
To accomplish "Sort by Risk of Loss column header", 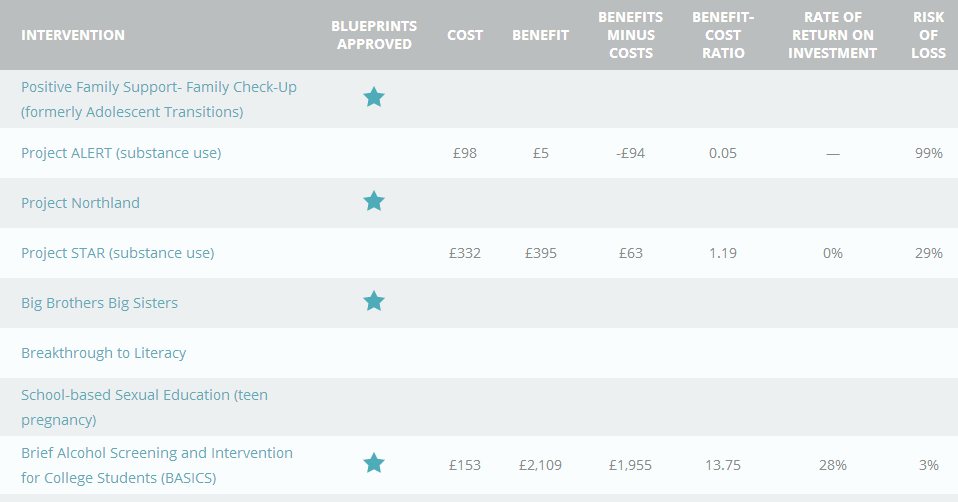I will pyautogui.click(x=929, y=35).
